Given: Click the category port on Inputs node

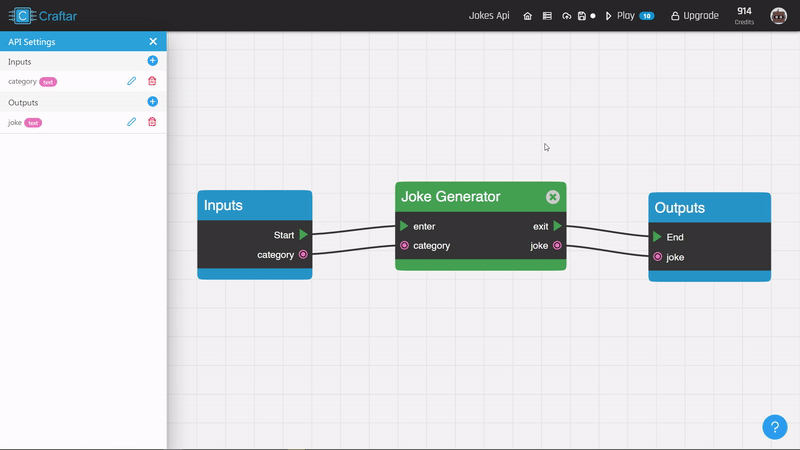Looking at the screenshot, I should 303,255.
